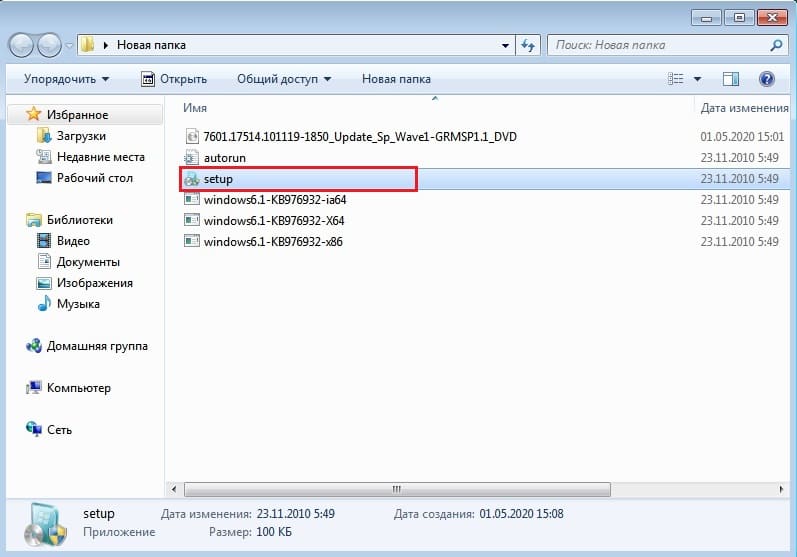Click the folder icon in address bar

[88, 45]
